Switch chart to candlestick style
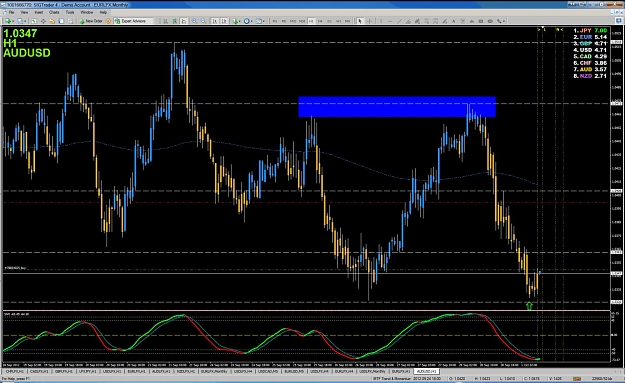This screenshot has width=625, height=383. point(175,21)
